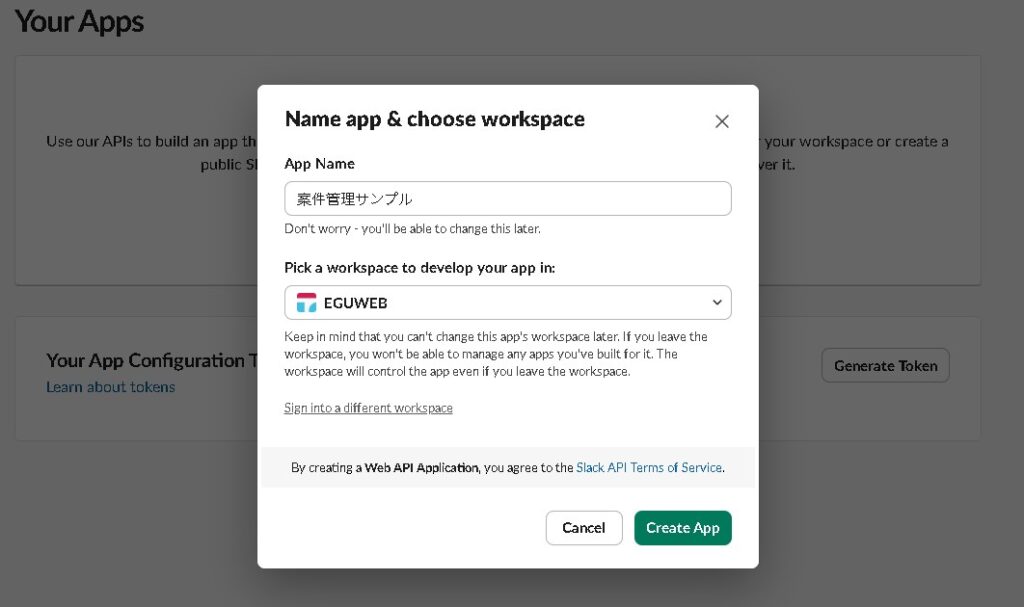Open Sign into a different workspace link
The height and width of the screenshot is (607, 1024).
(368, 408)
